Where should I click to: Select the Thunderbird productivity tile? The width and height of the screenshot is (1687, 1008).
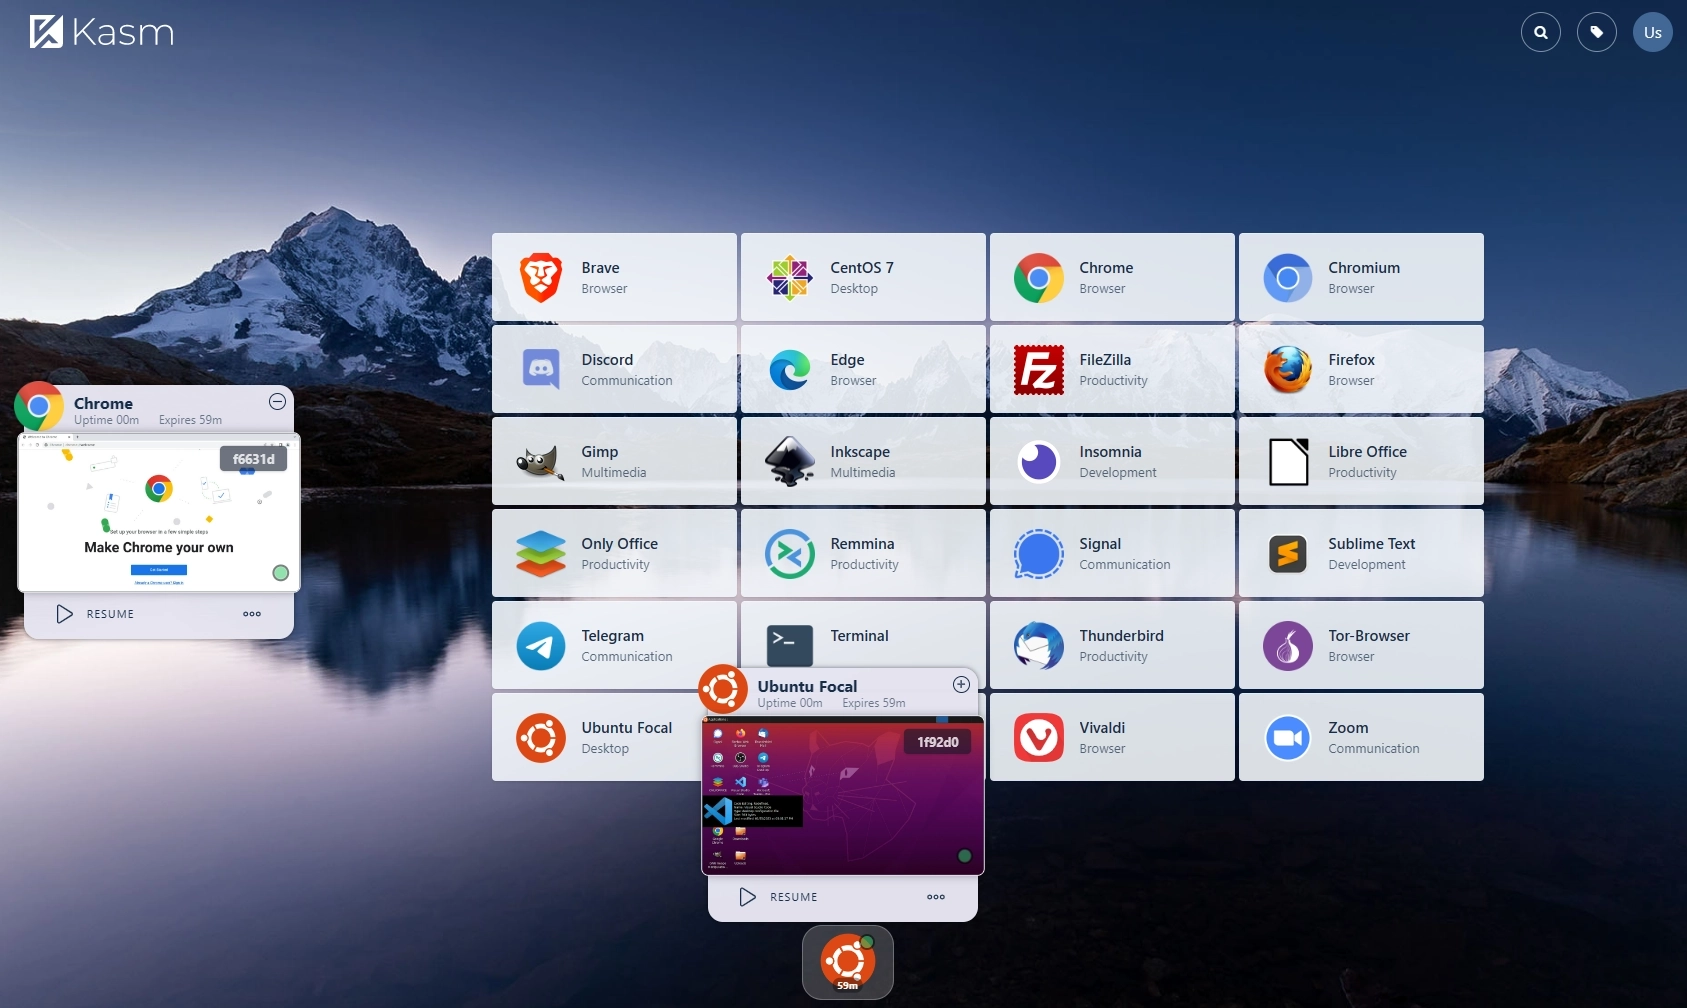pos(1111,645)
